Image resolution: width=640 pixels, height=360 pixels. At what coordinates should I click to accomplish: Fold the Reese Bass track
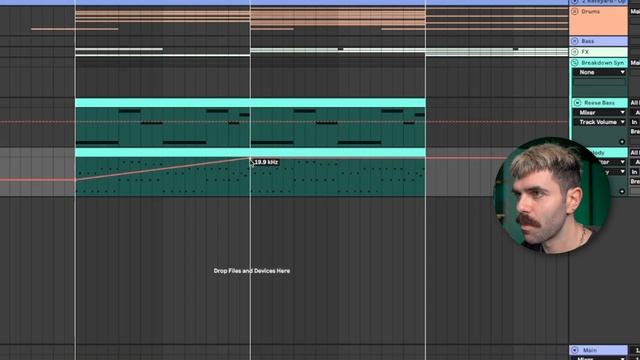coord(577,103)
